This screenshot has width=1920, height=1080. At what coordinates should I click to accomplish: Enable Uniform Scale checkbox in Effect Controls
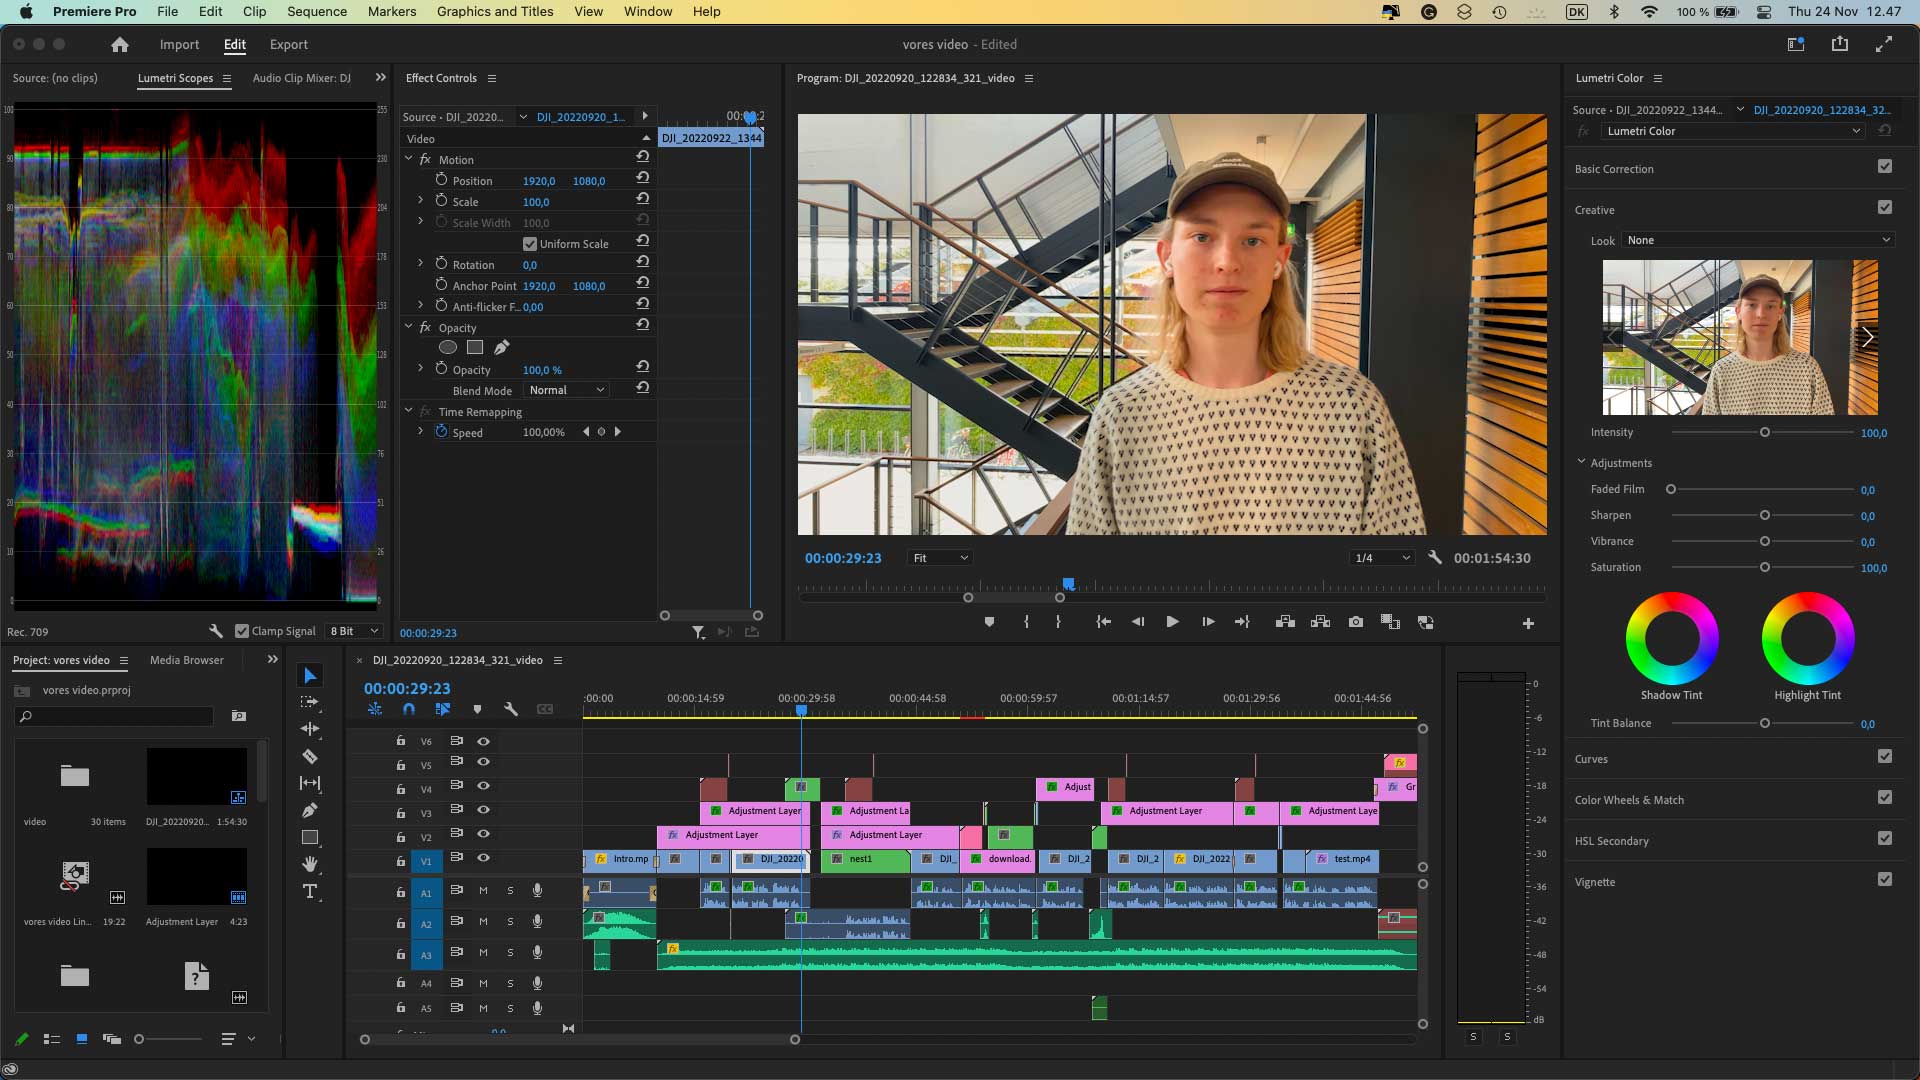coord(530,243)
